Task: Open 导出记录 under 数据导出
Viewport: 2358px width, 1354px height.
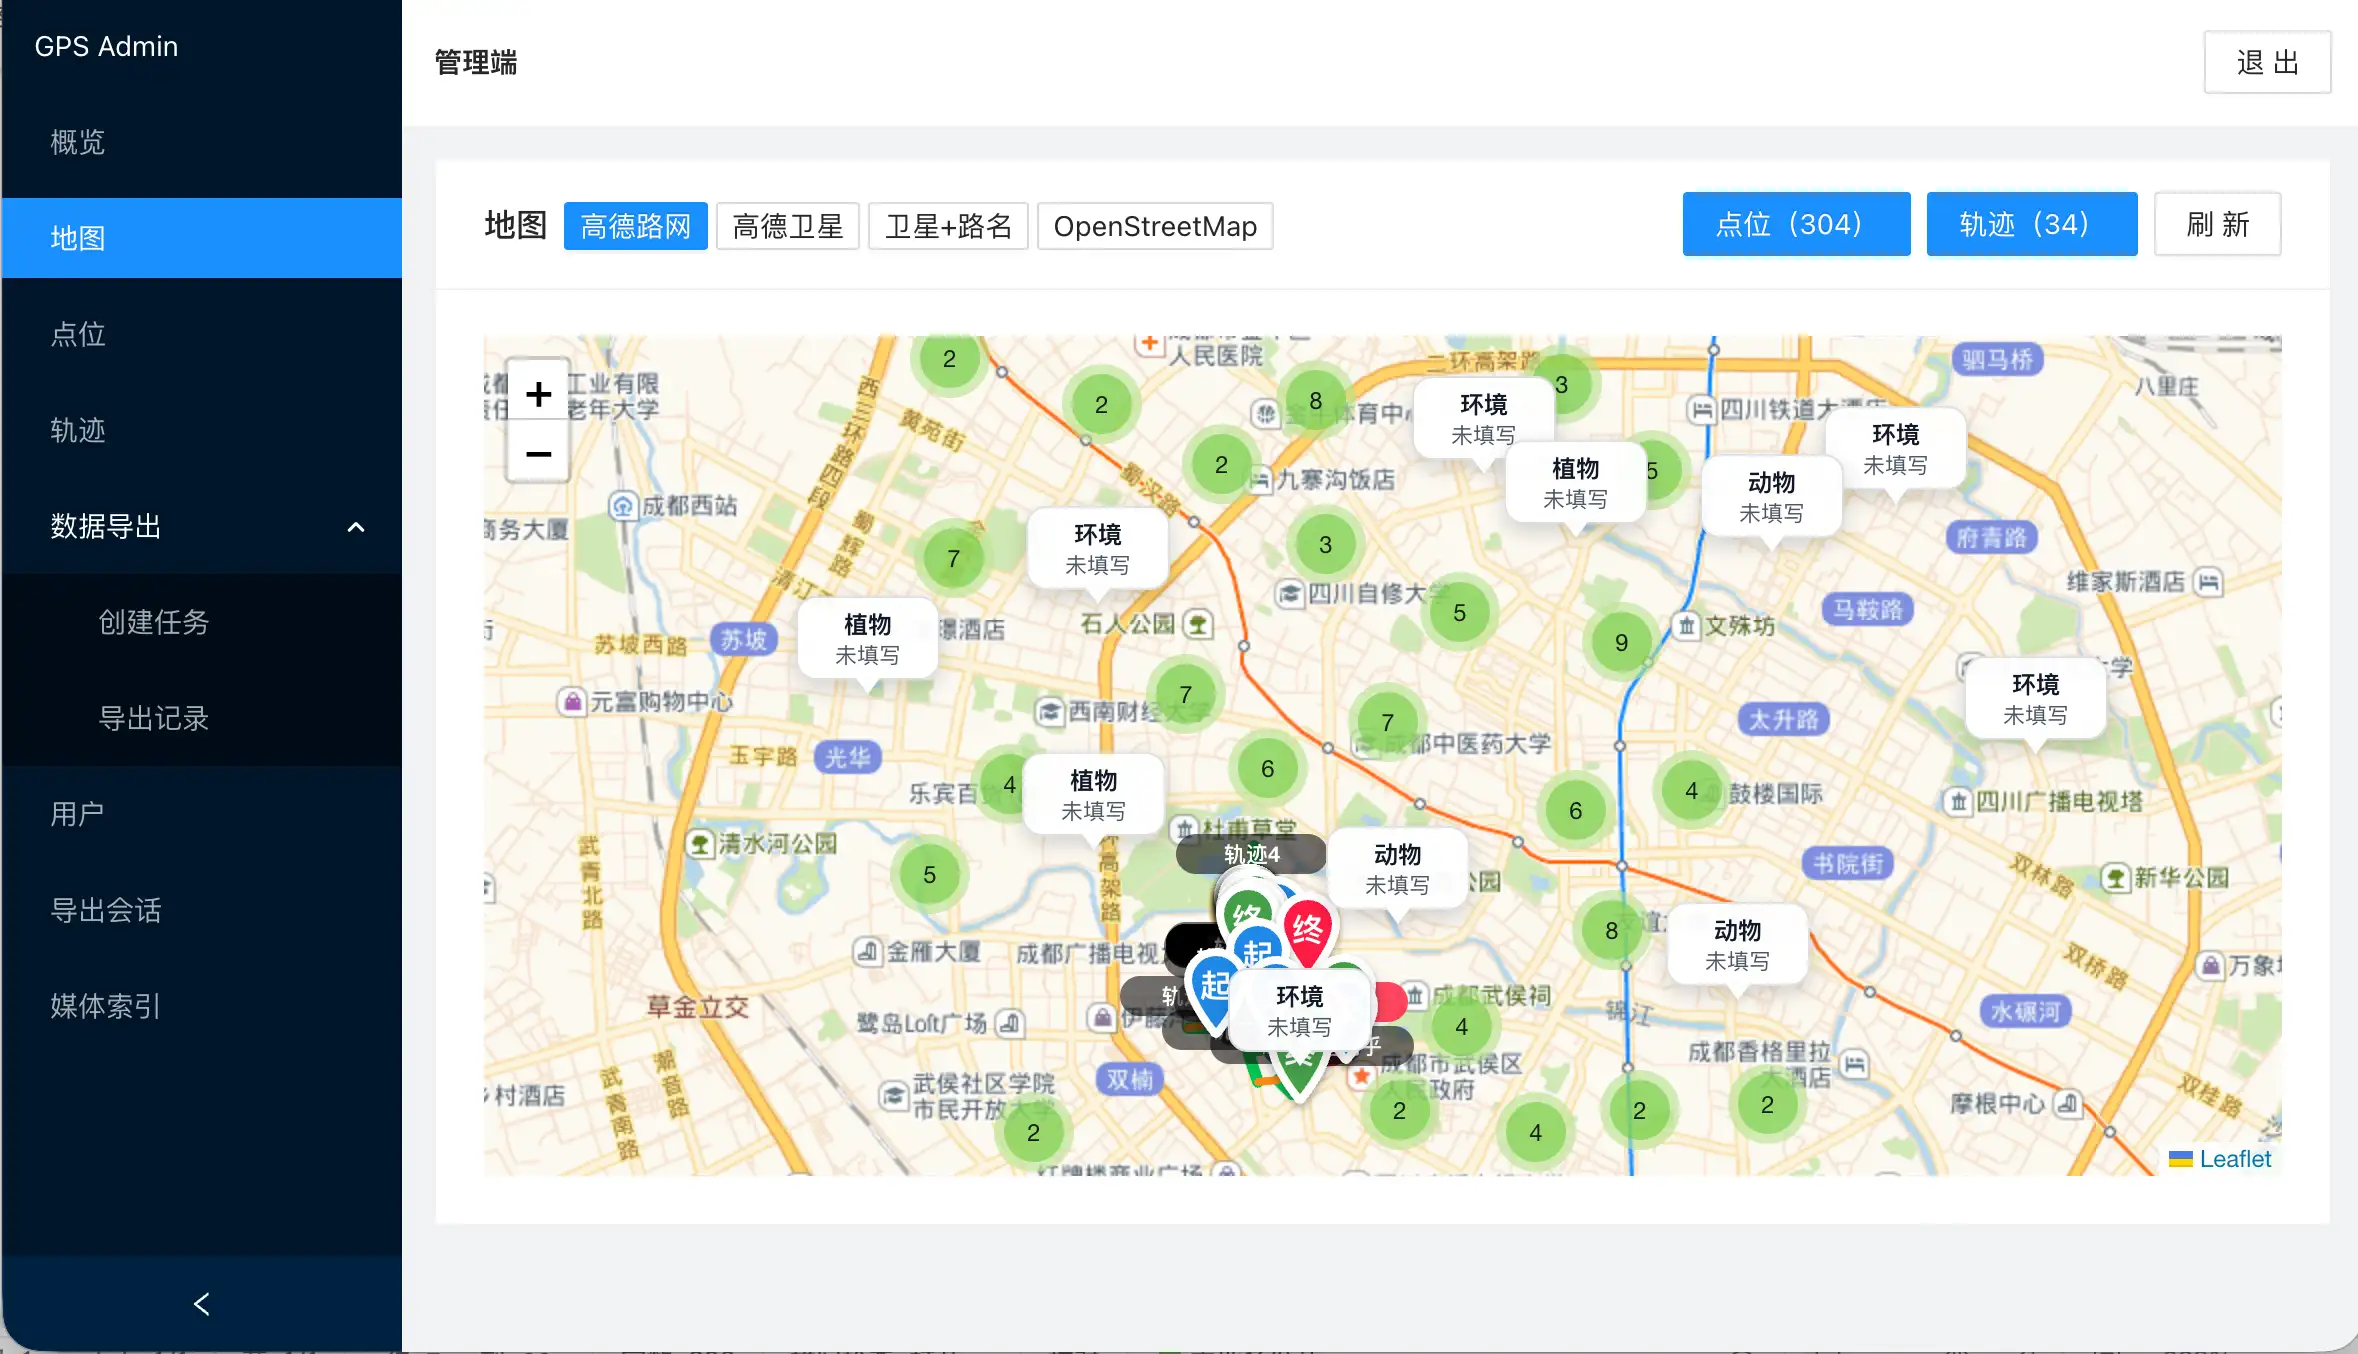Action: [x=202, y=718]
